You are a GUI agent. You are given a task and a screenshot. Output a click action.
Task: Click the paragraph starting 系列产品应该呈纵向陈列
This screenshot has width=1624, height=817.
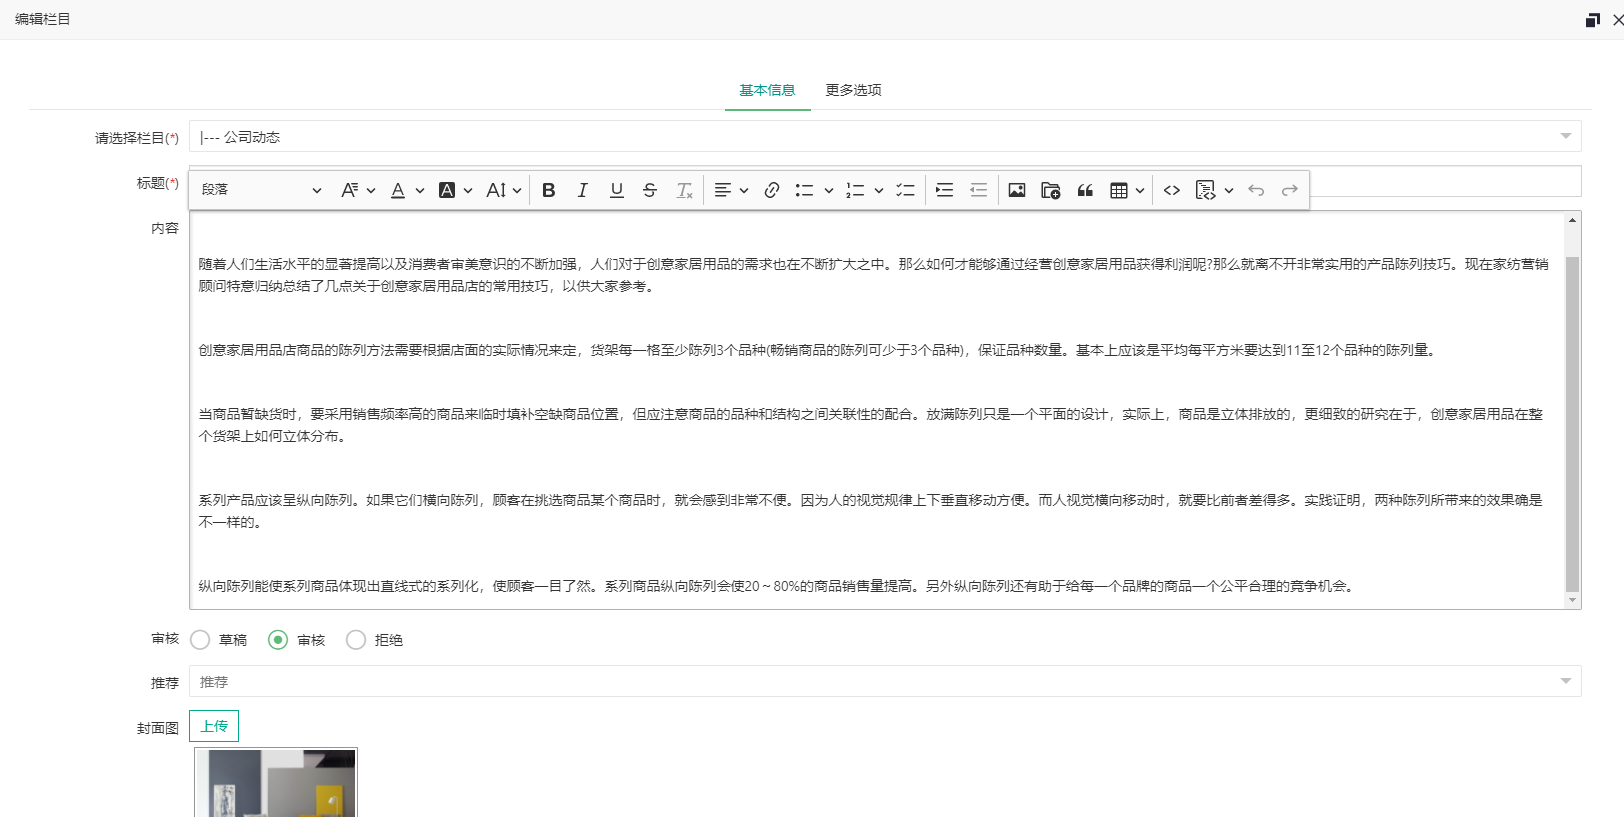click(871, 511)
